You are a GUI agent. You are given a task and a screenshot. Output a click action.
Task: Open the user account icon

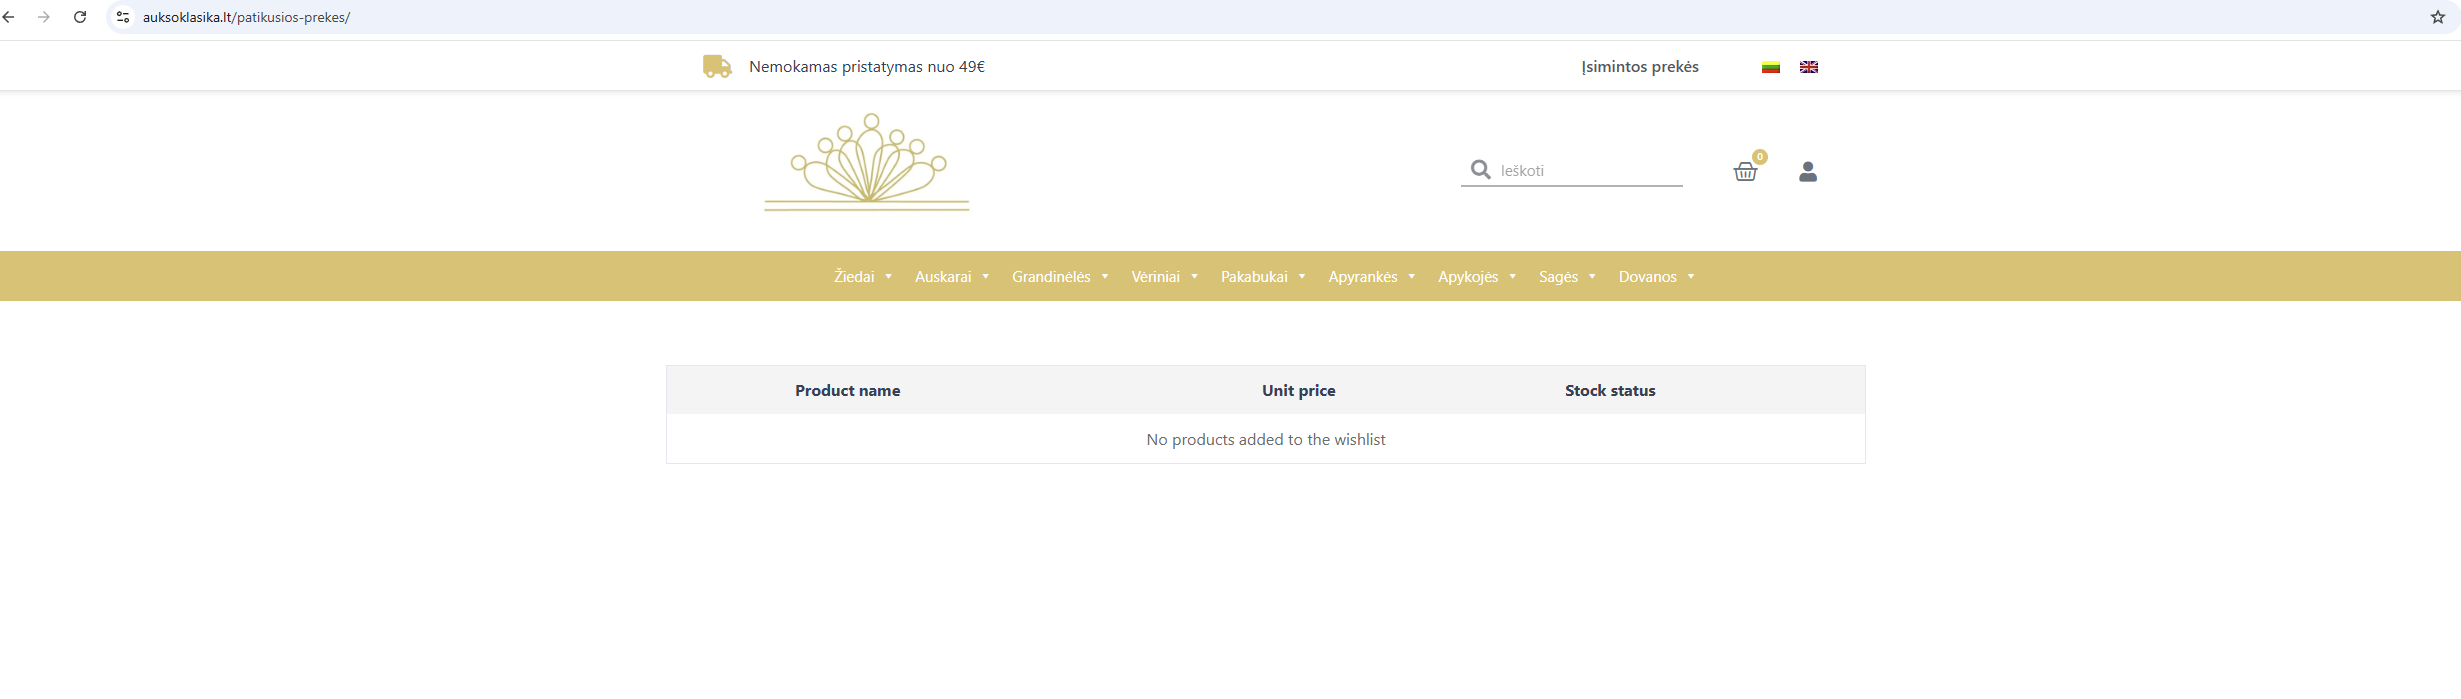[1807, 172]
